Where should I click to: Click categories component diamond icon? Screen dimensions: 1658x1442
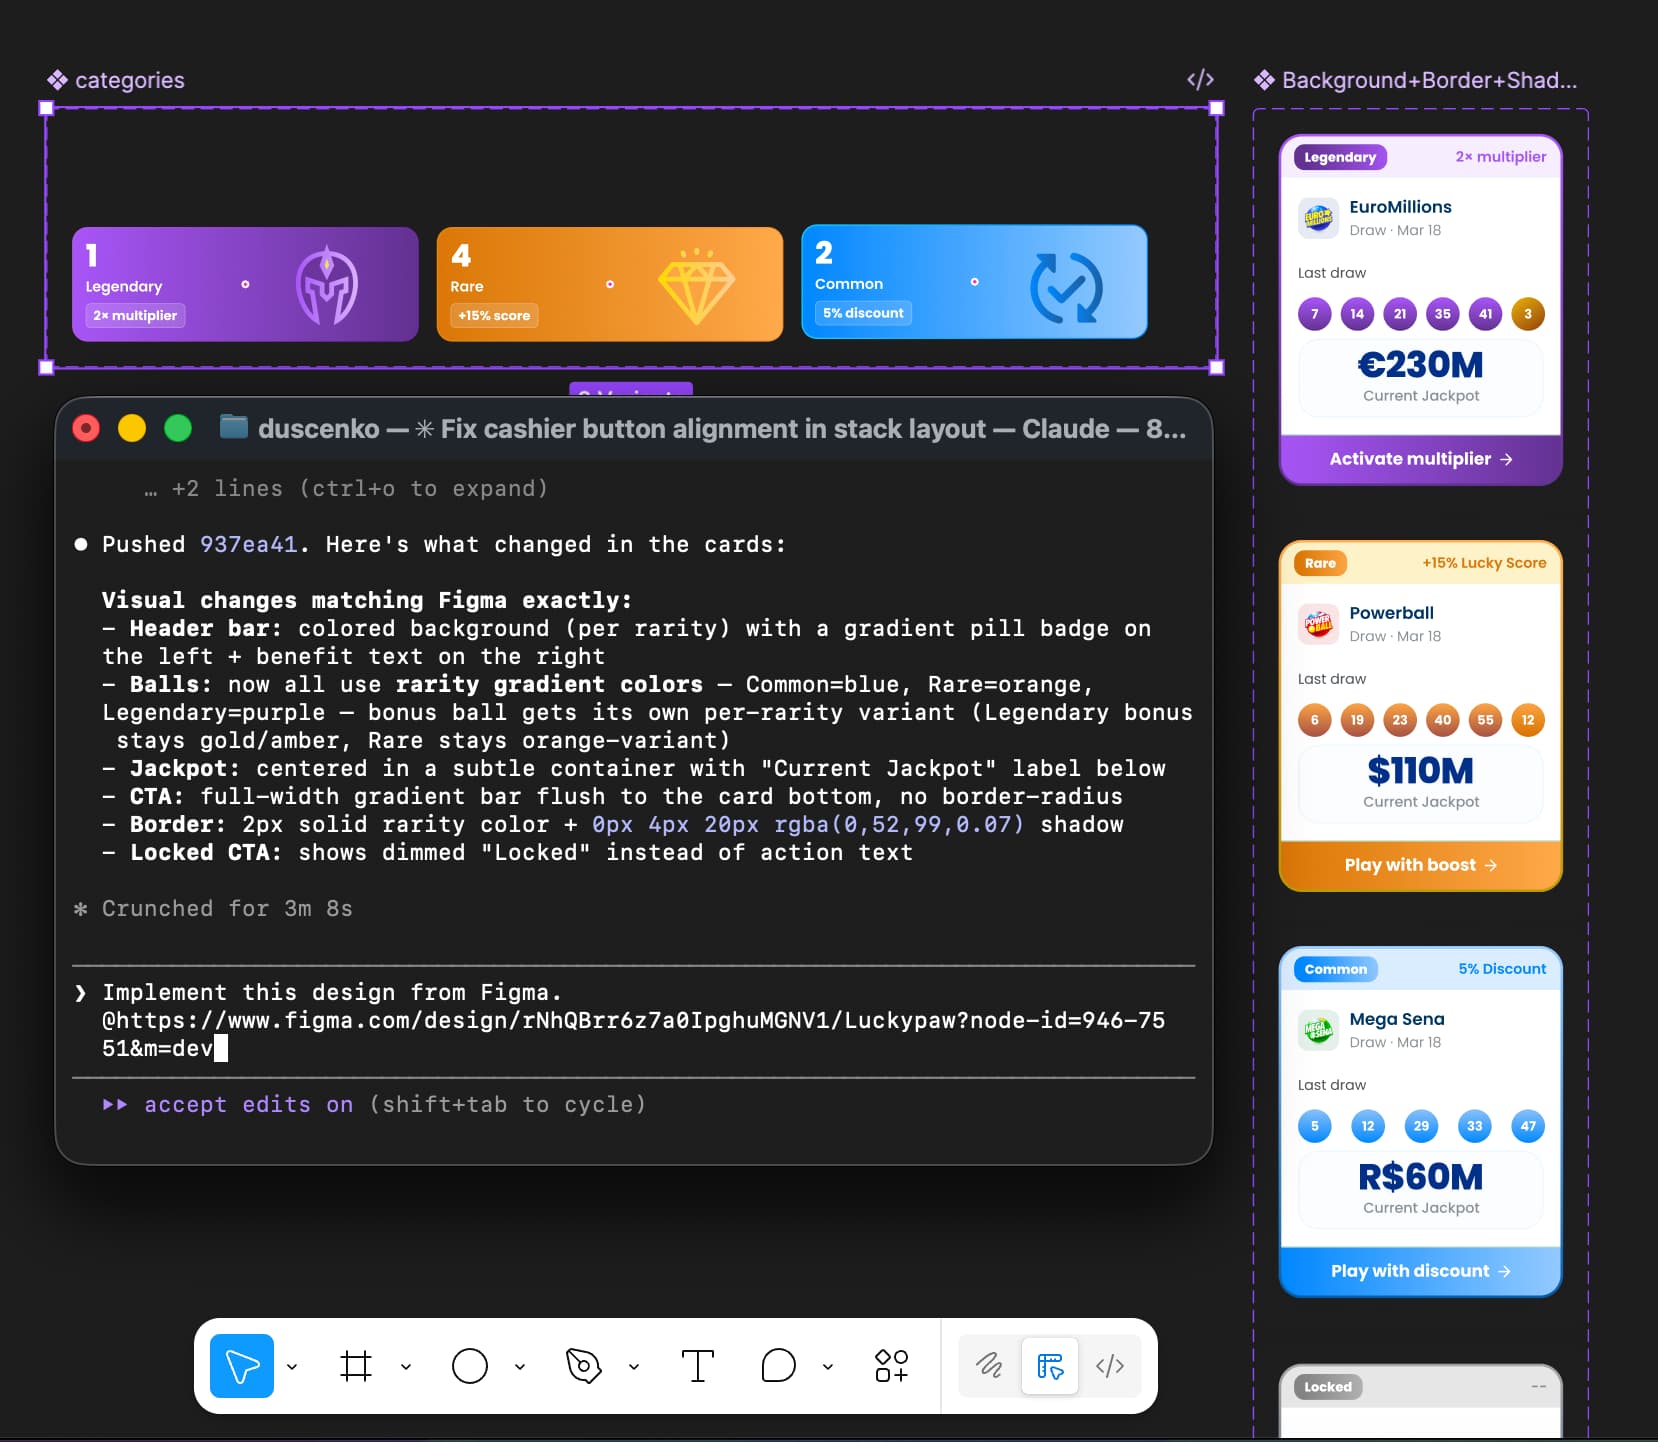57,80
